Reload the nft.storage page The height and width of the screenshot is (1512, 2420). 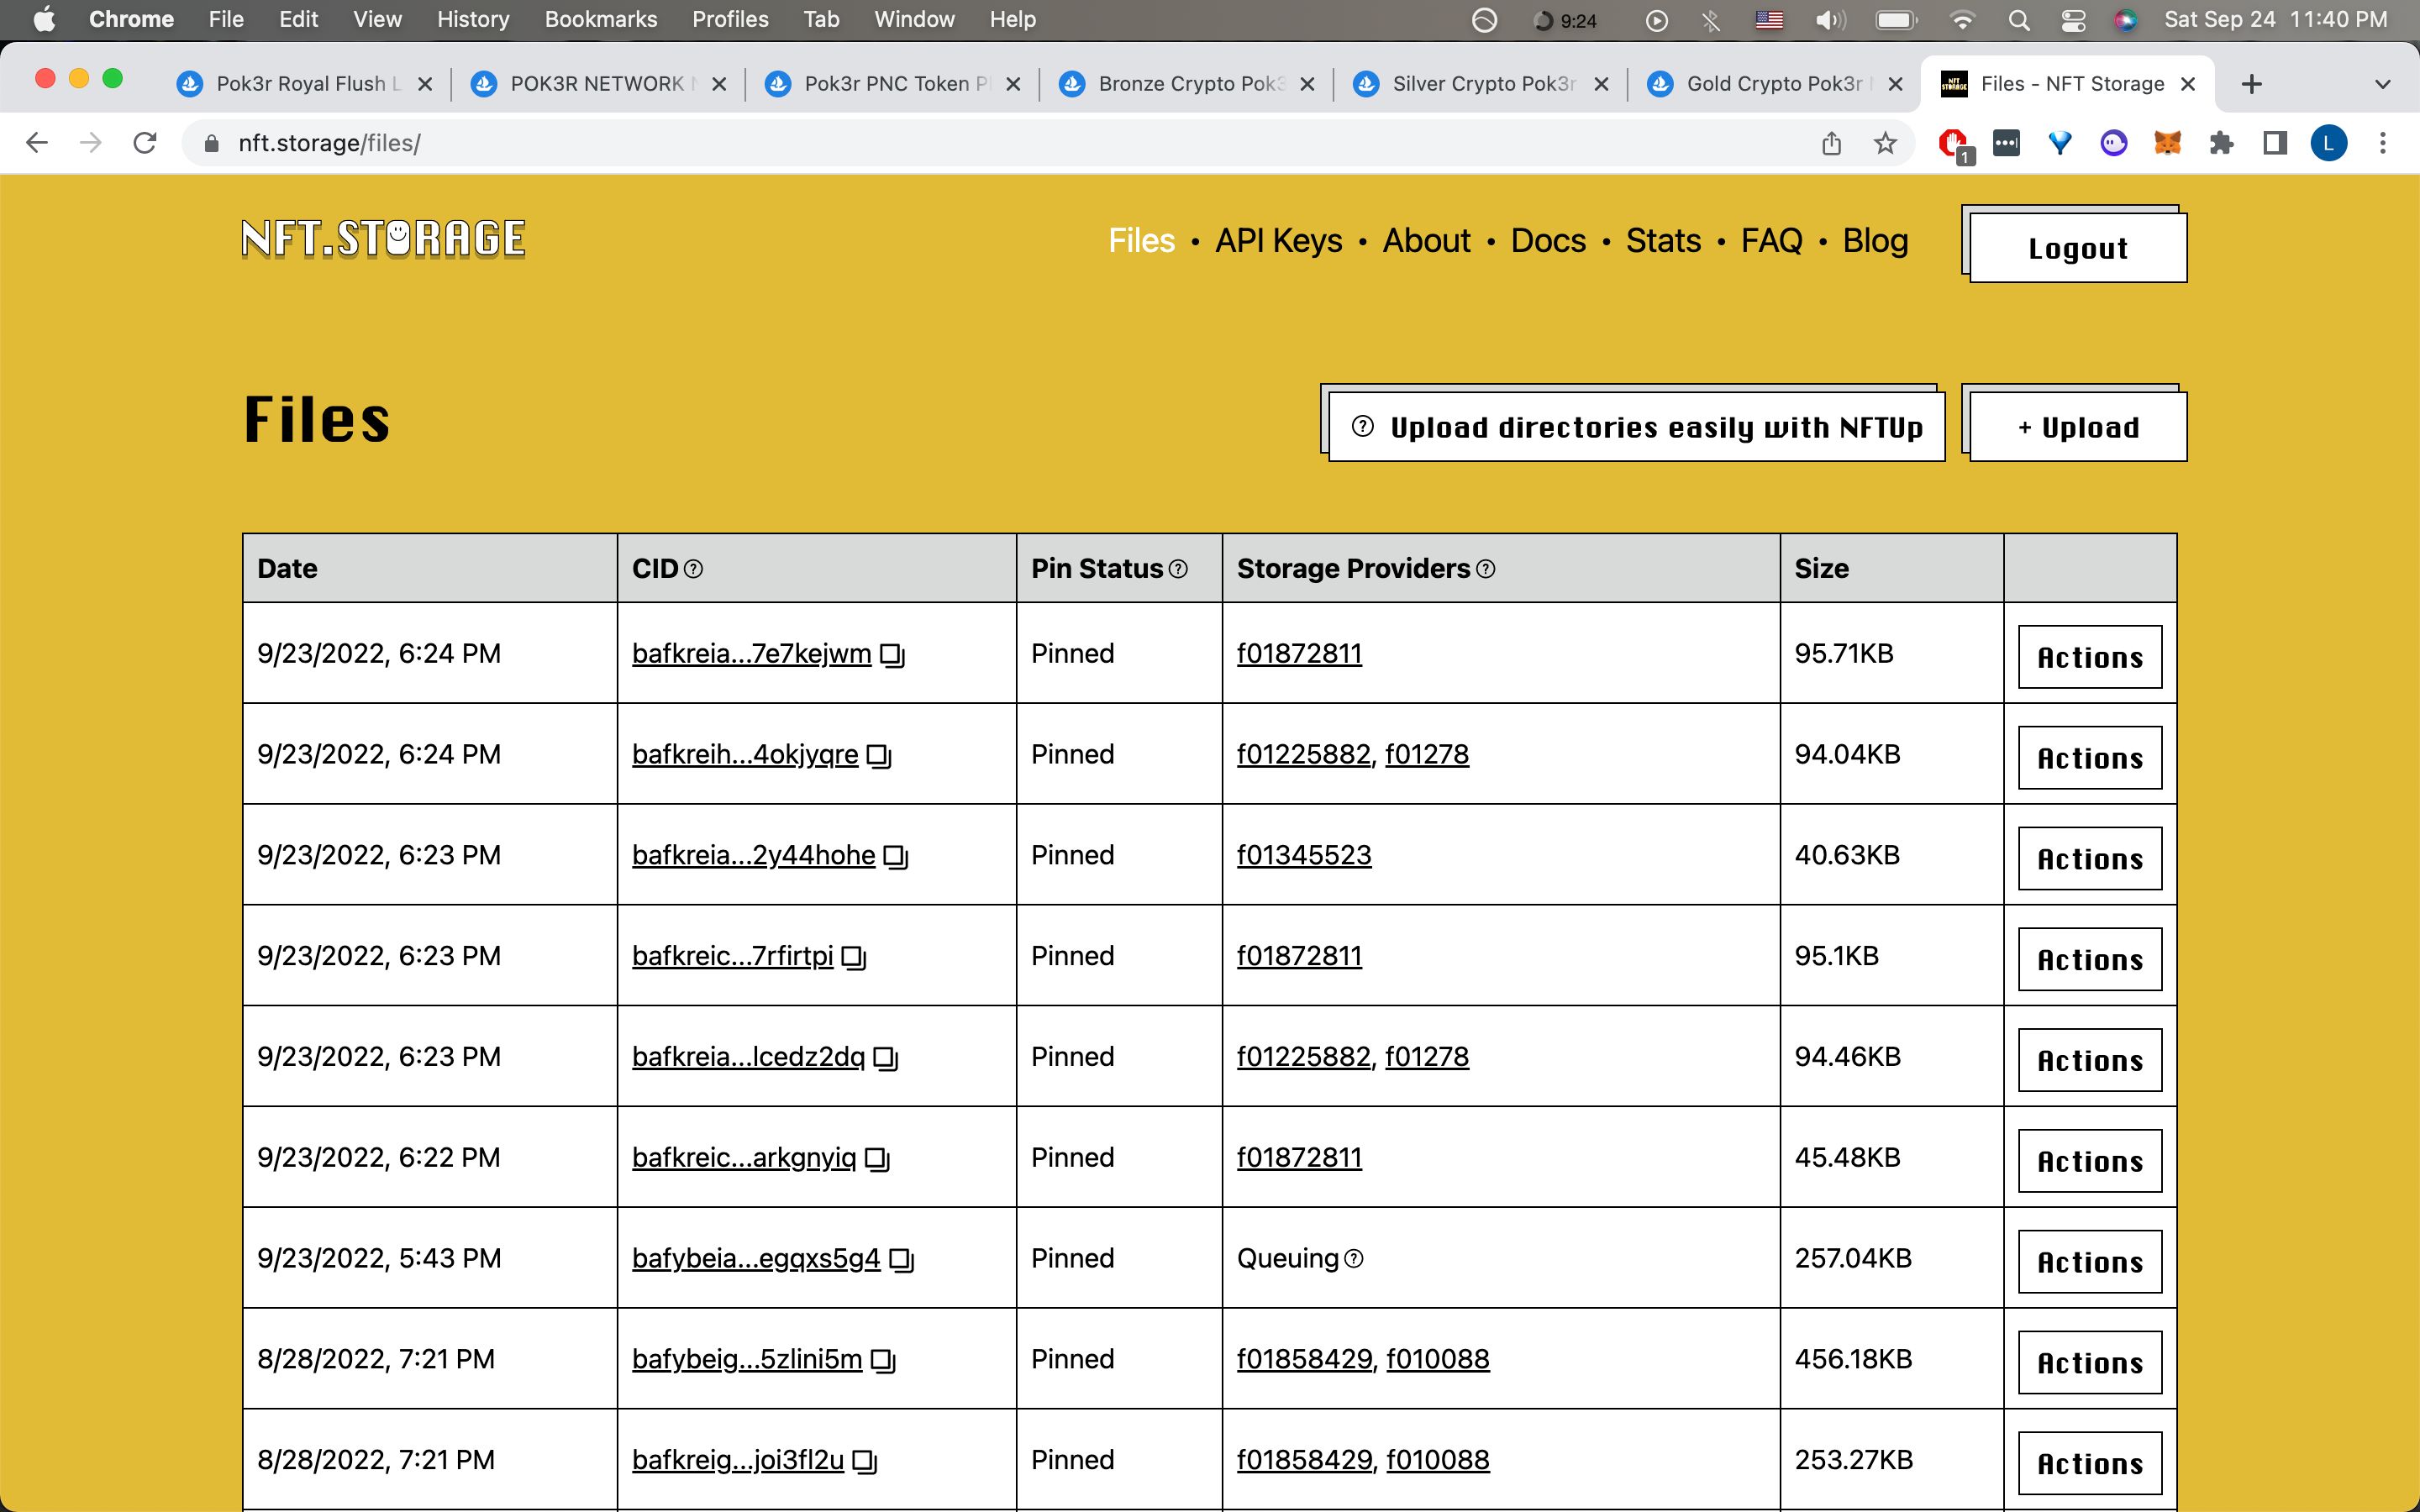point(145,143)
